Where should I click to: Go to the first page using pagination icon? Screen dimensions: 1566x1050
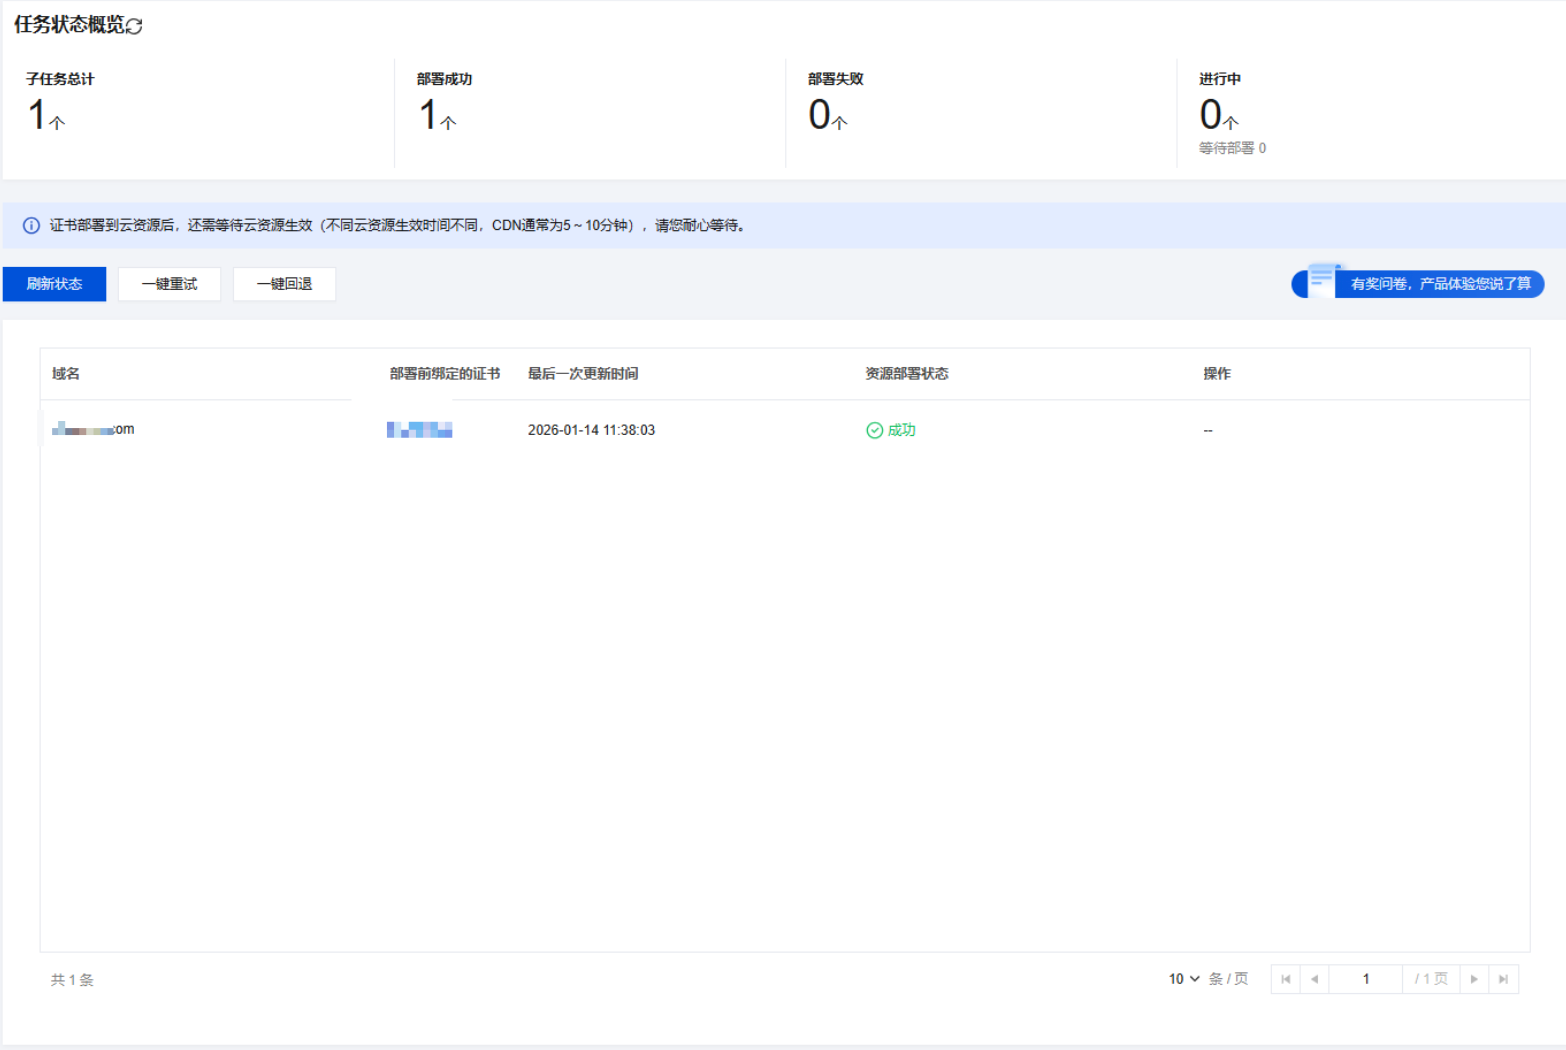coord(1285,979)
